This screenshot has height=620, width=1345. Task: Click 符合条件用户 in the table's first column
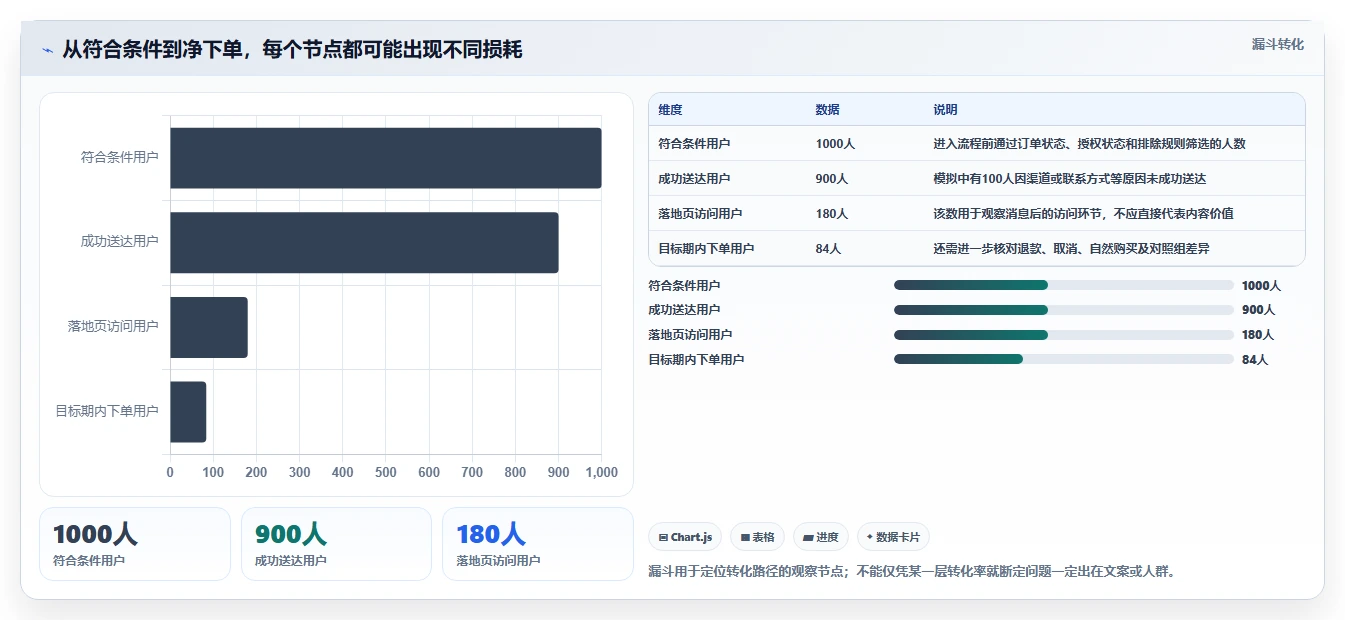point(694,144)
